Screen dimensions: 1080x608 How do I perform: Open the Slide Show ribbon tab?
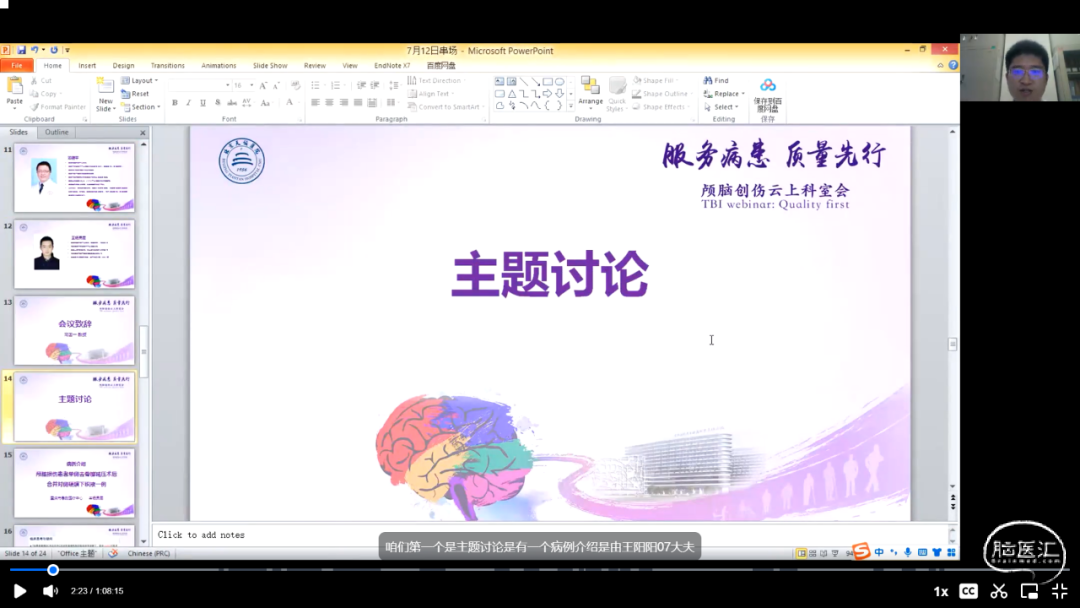(270, 65)
